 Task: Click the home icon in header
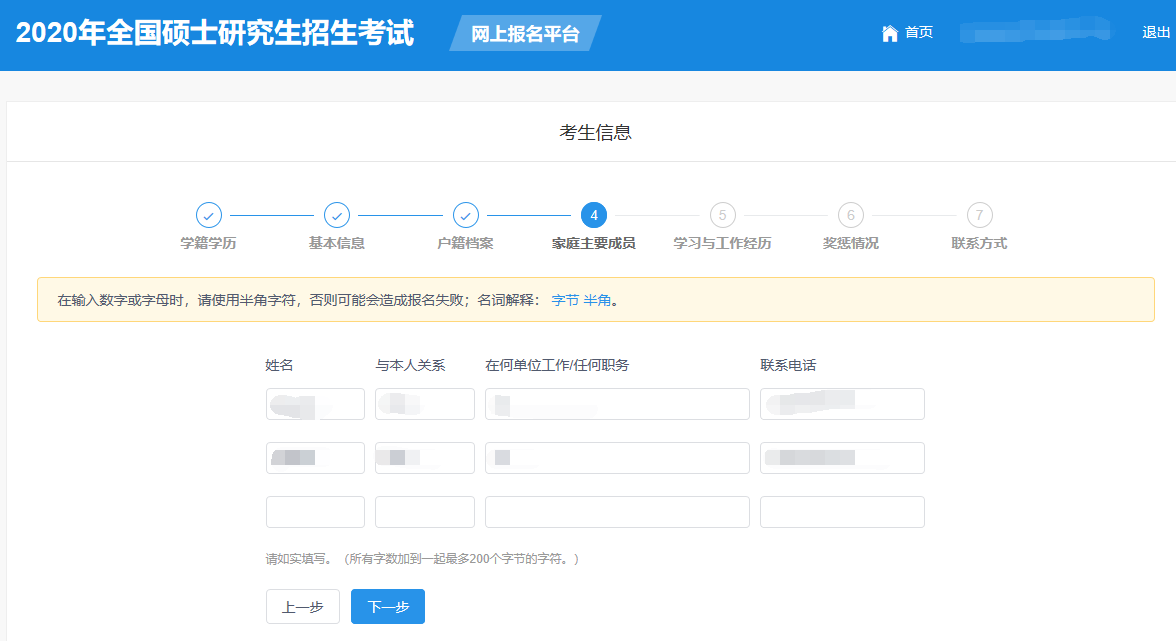(x=889, y=33)
